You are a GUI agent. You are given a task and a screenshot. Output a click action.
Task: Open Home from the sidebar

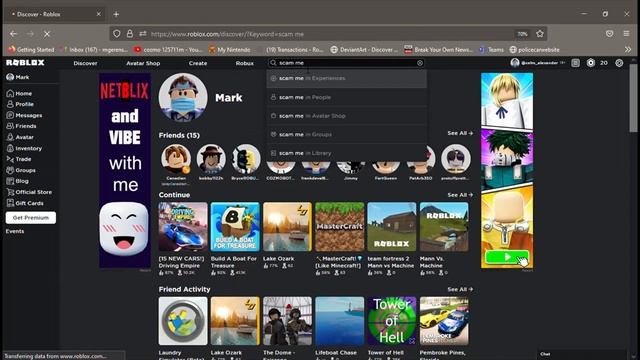tap(19, 93)
